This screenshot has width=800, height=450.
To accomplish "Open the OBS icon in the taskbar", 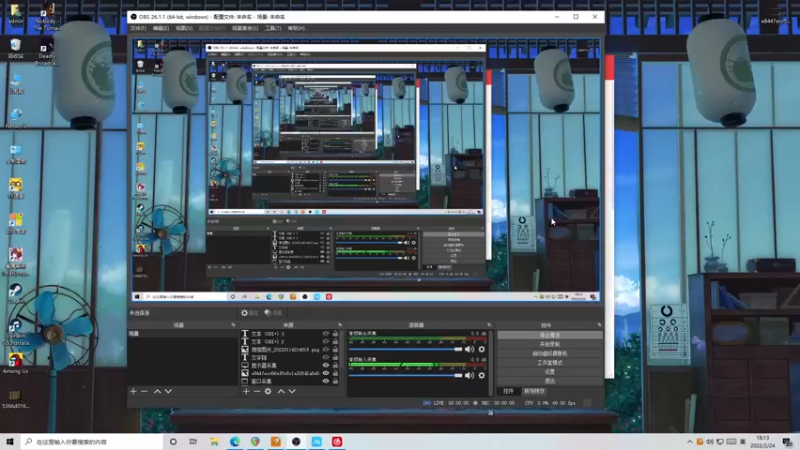I will coord(296,442).
